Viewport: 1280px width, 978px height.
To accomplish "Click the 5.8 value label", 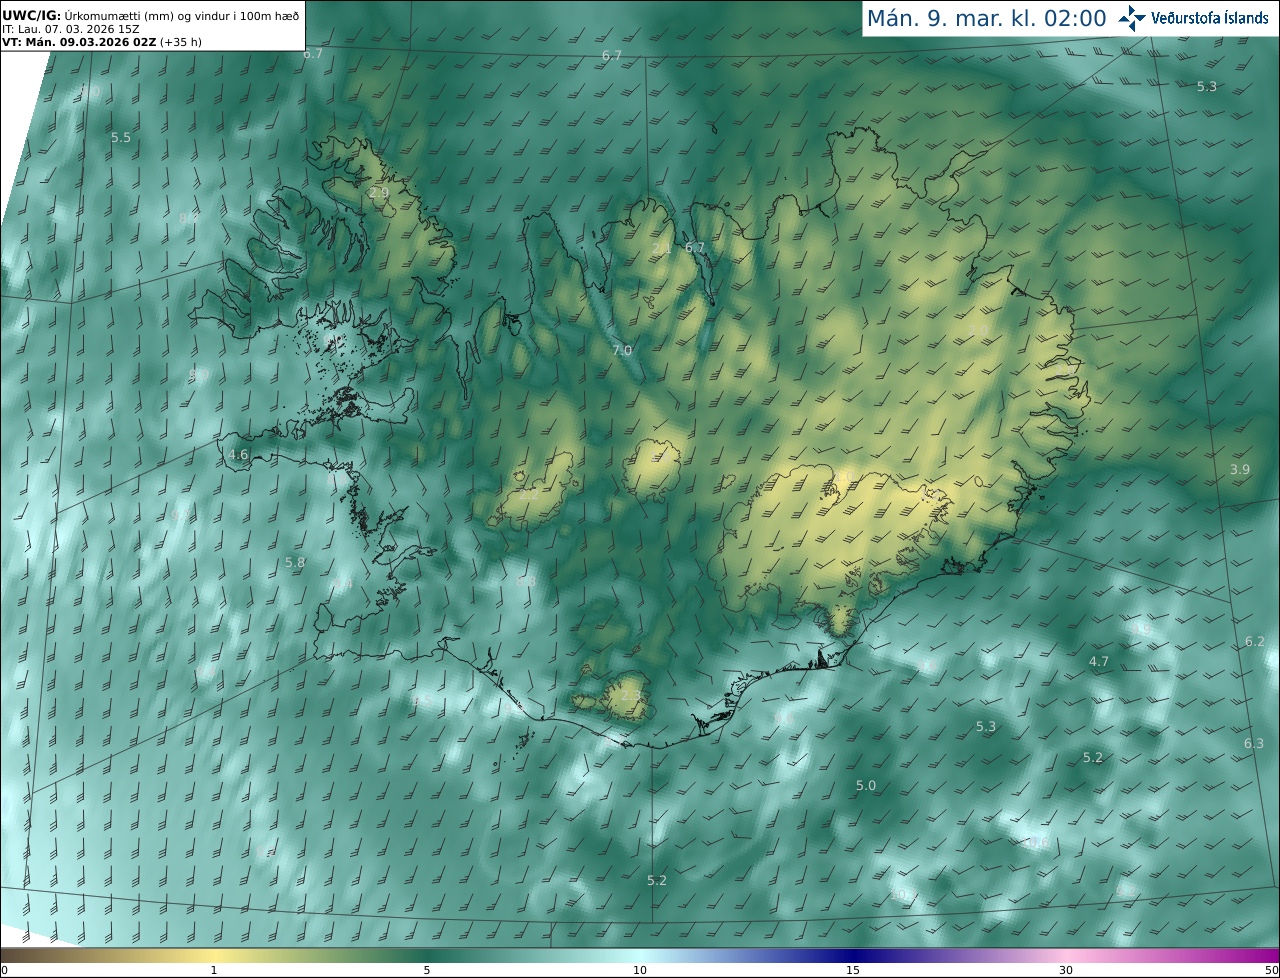I will 295,563.
